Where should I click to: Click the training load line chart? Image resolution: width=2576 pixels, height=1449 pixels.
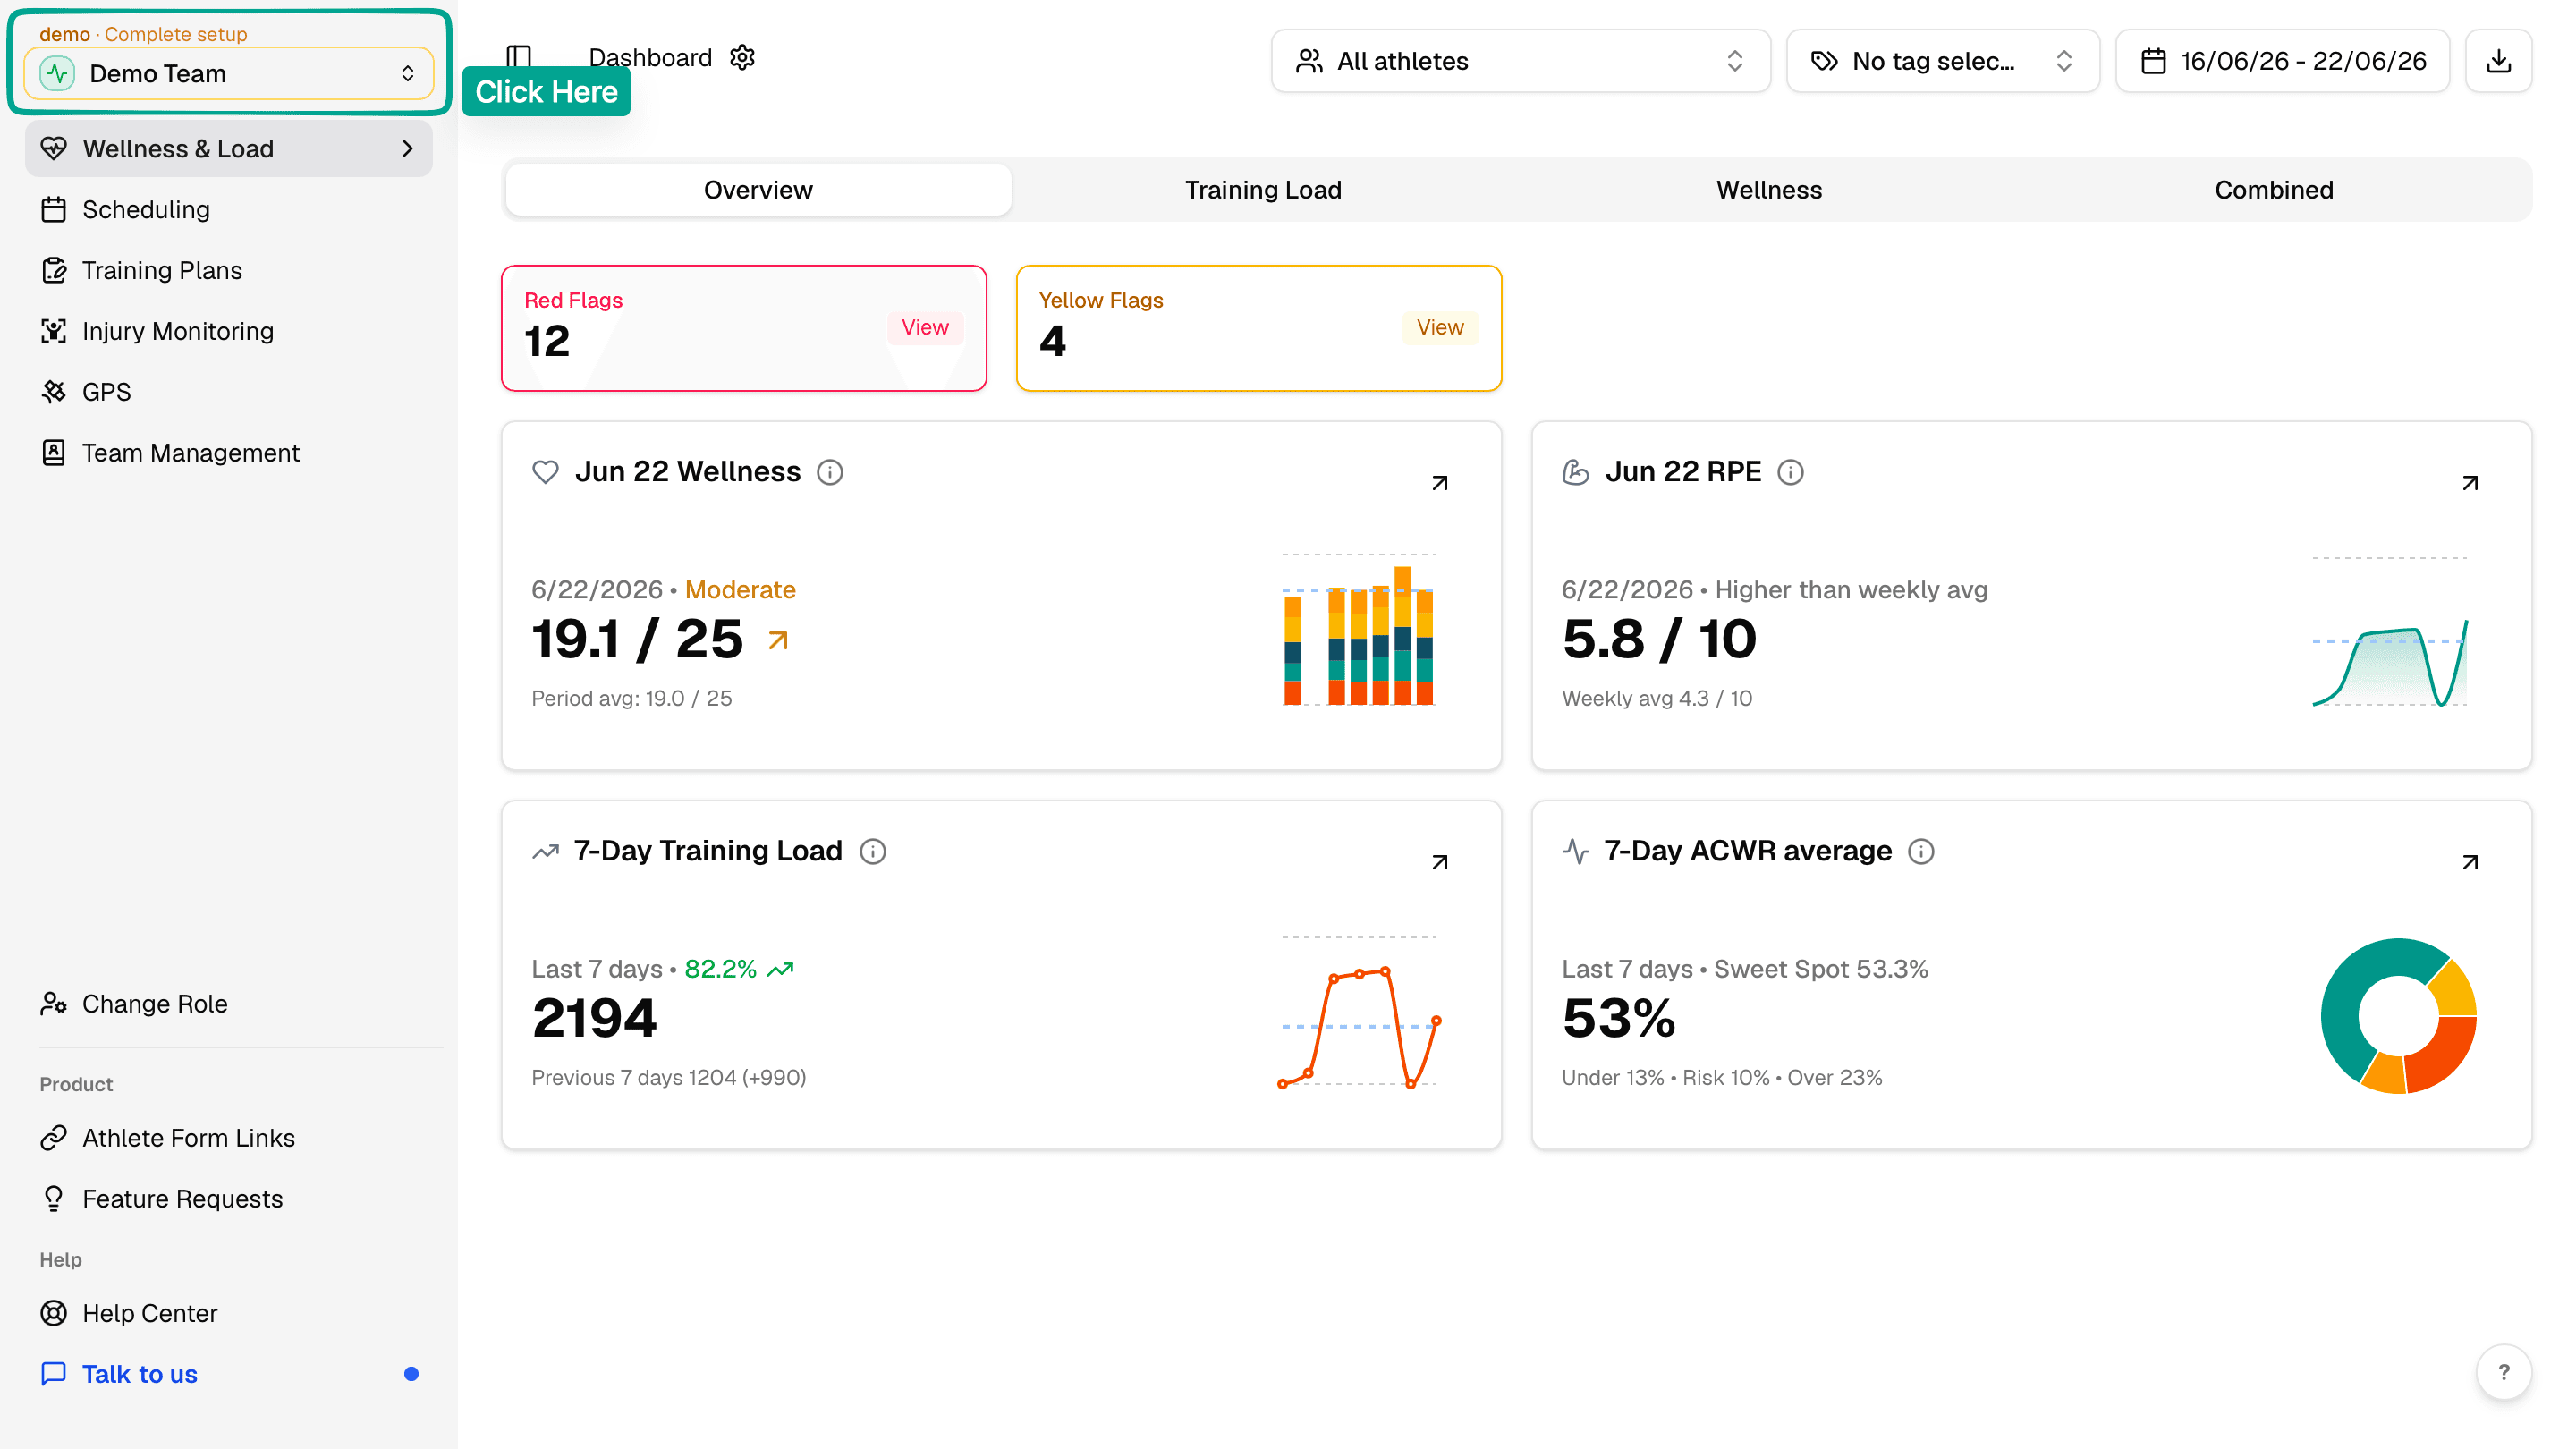coord(1359,1011)
